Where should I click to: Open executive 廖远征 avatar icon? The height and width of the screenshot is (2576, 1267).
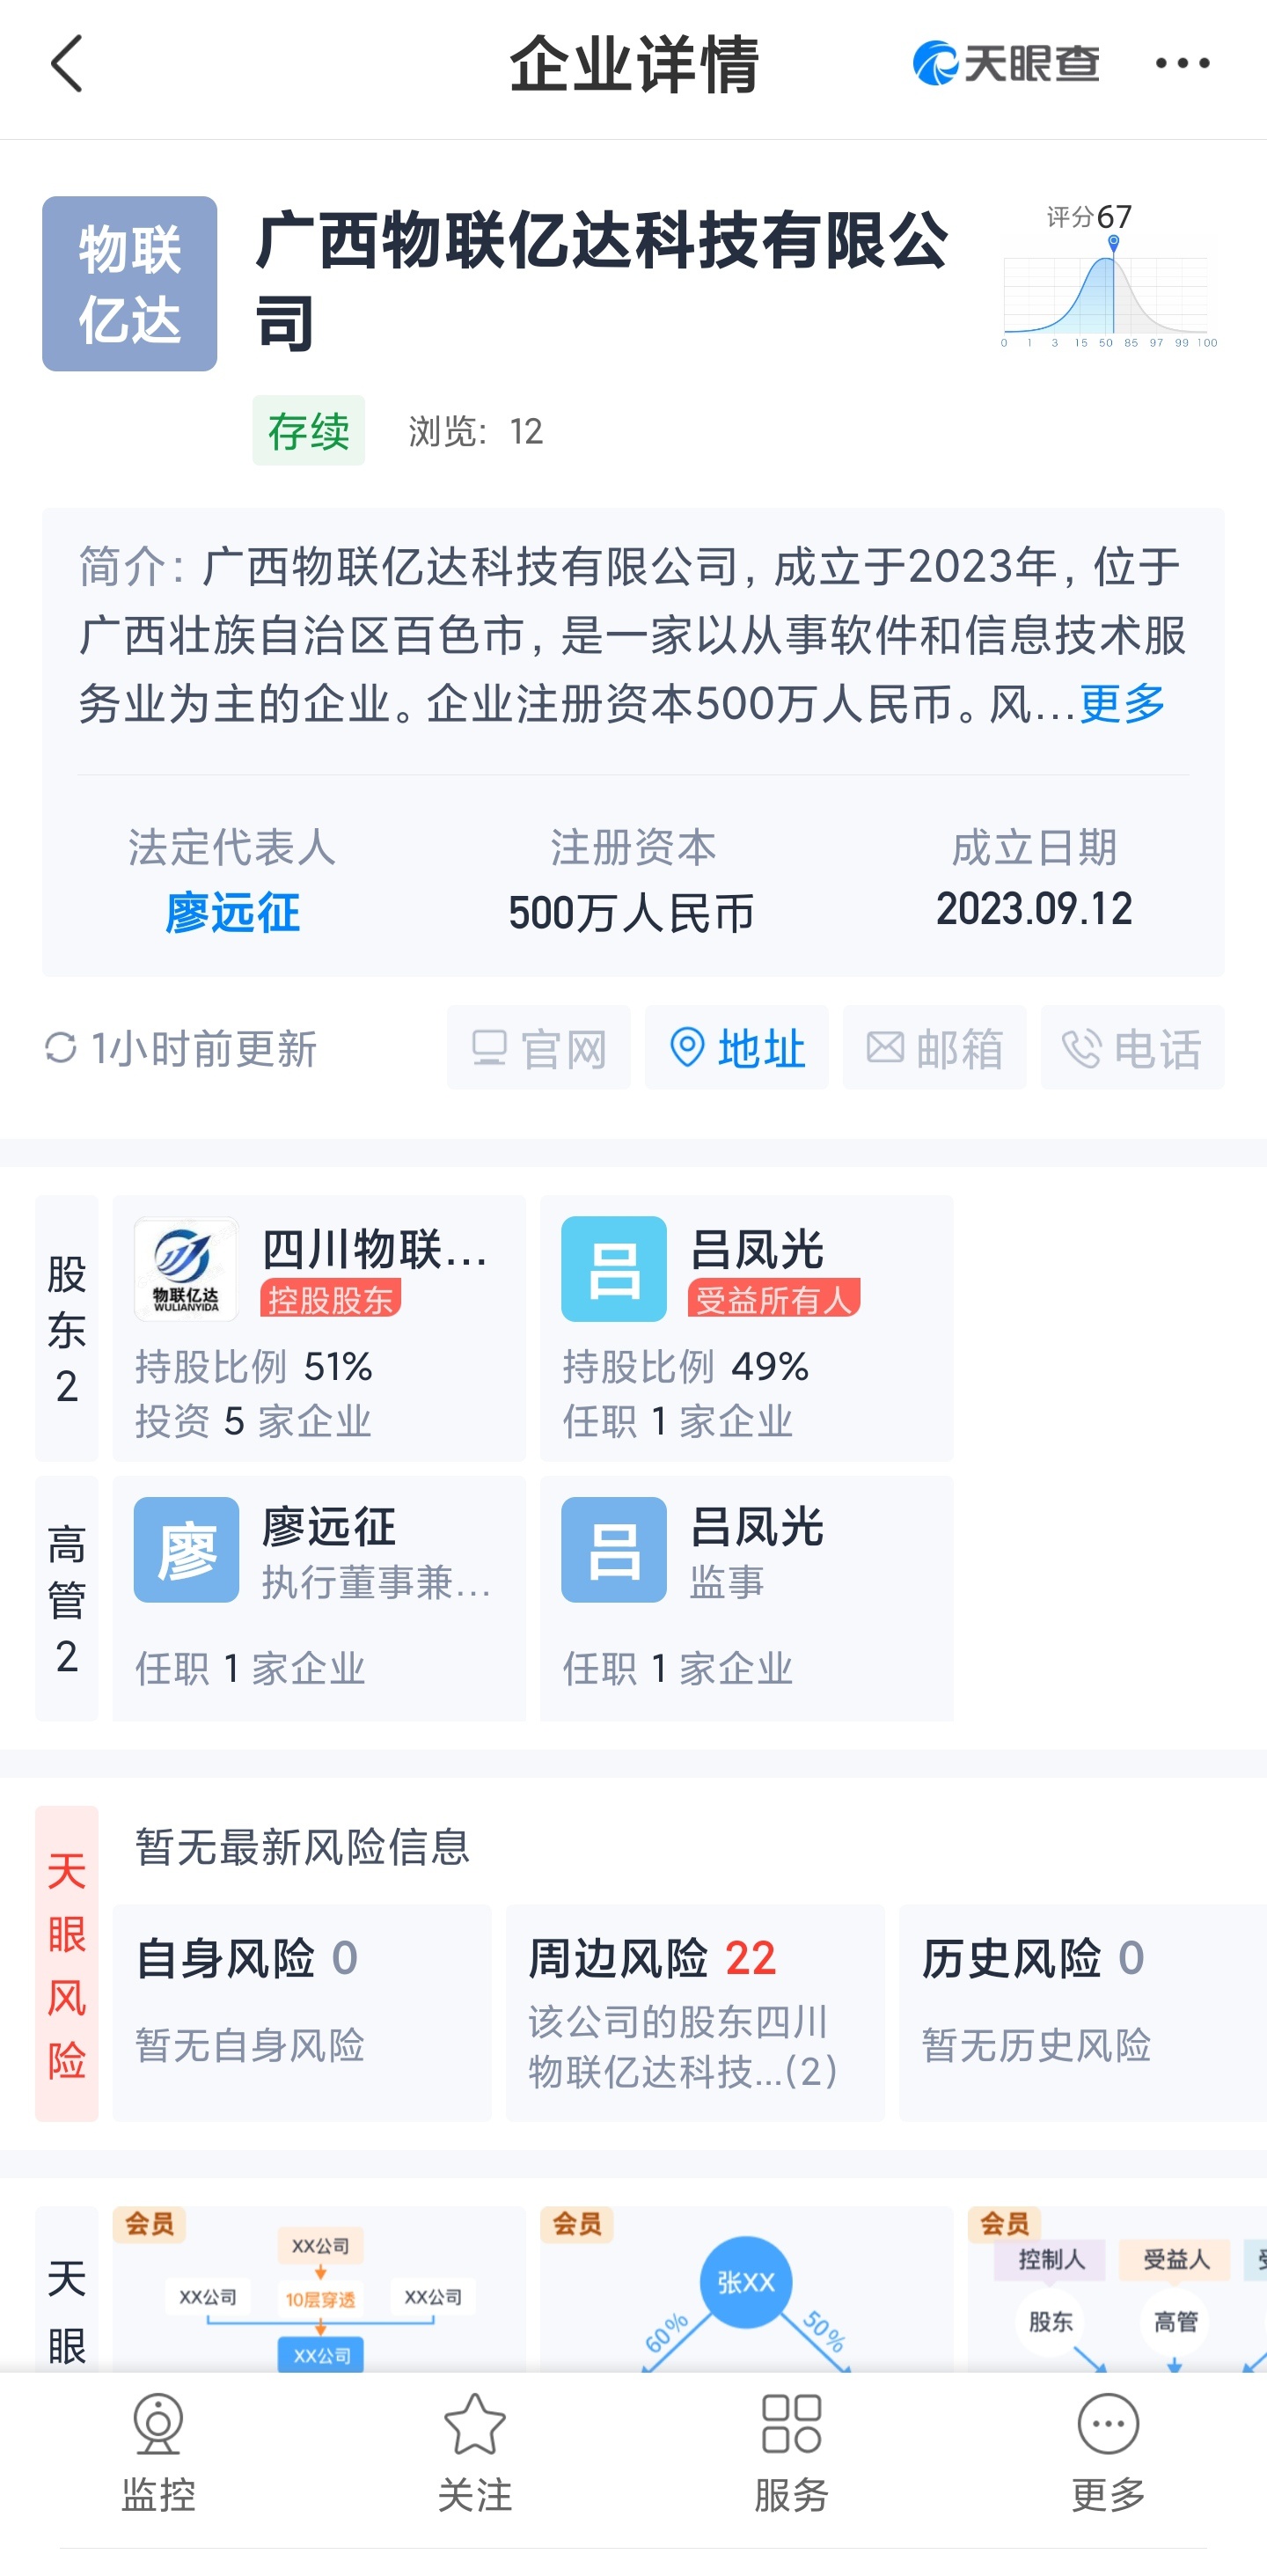pyautogui.click(x=186, y=1550)
